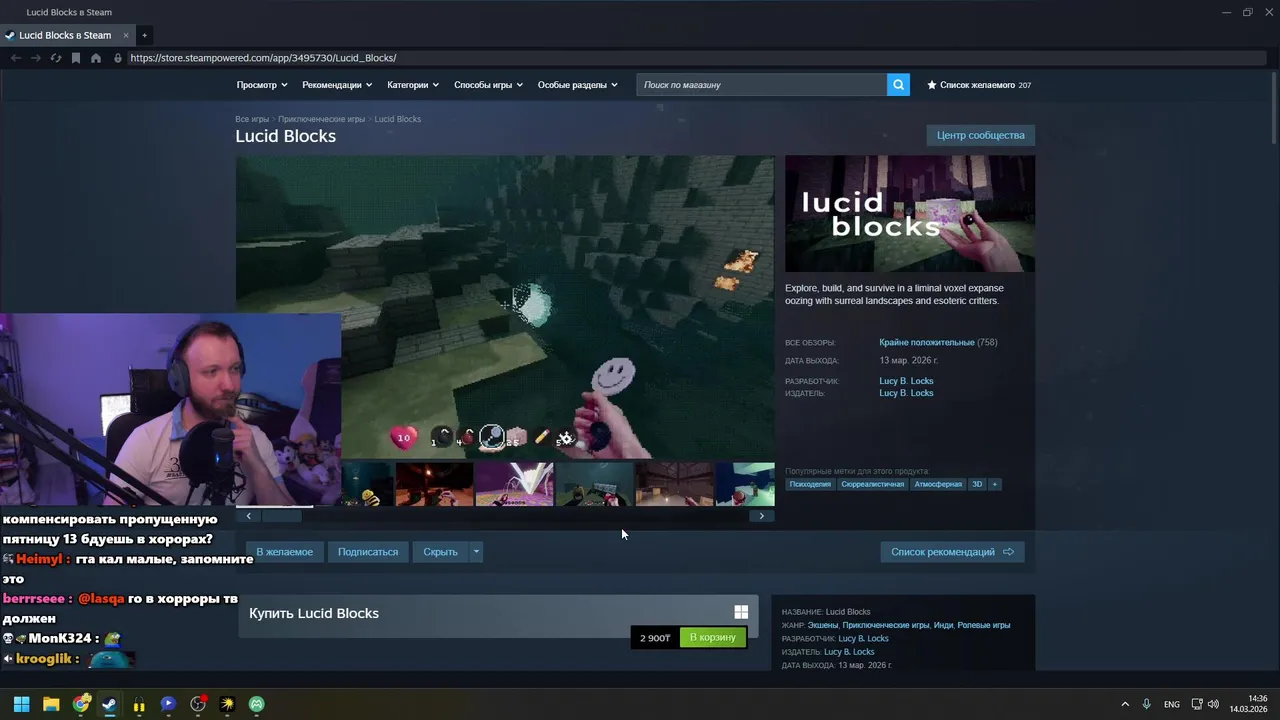Screen dimensions: 1280x720
Task: Open the arrow dropdown next to Скрыть
Action: pyautogui.click(x=476, y=552)
